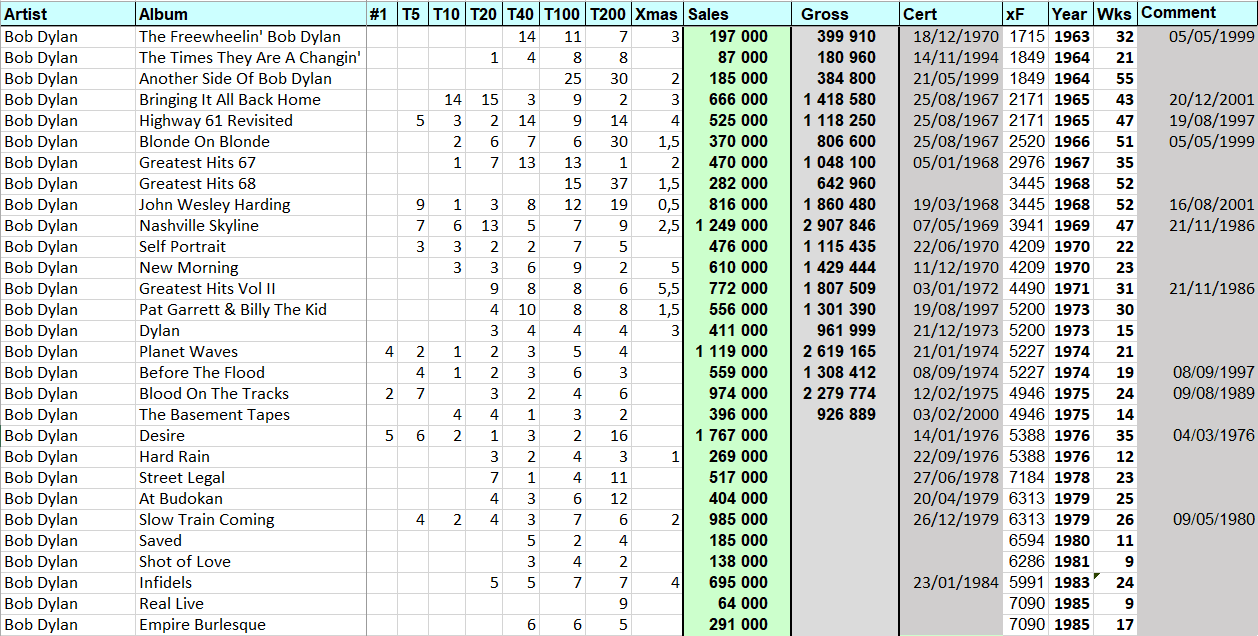
Task: Select album cell The Times They Are A Changin'
Action: coord(251,58)
